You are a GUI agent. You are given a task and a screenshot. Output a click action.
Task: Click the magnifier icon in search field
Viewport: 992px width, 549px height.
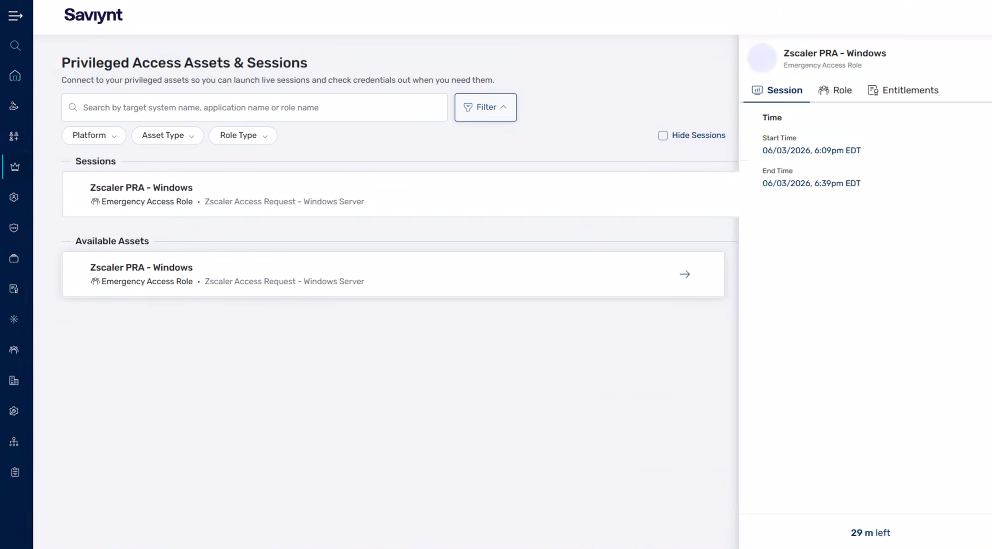click(x=73, y=108)
